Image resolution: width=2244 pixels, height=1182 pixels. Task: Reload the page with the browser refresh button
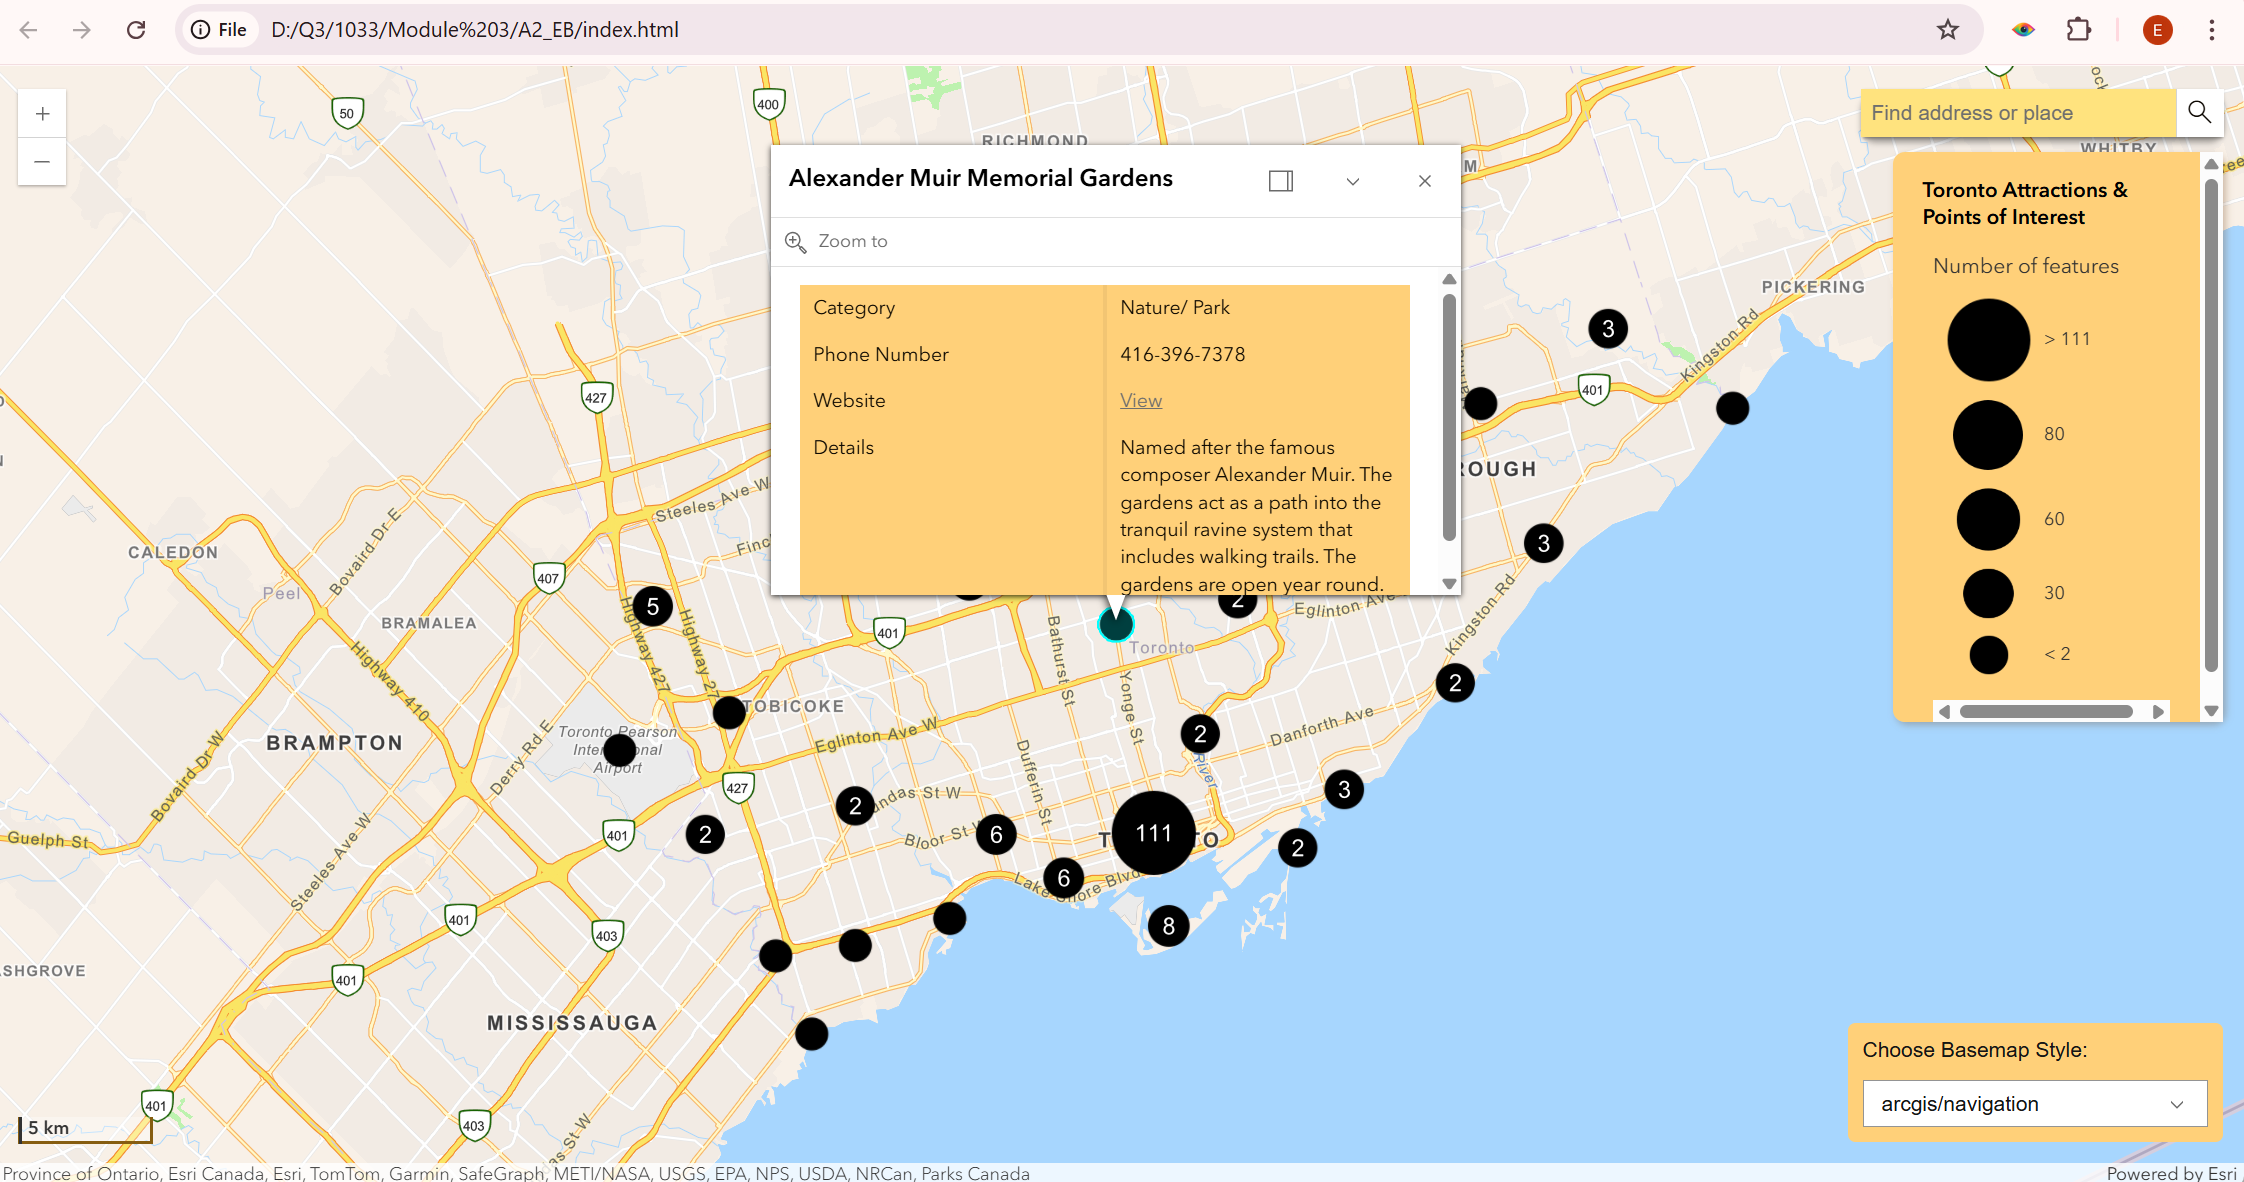[x=136, y=30]
